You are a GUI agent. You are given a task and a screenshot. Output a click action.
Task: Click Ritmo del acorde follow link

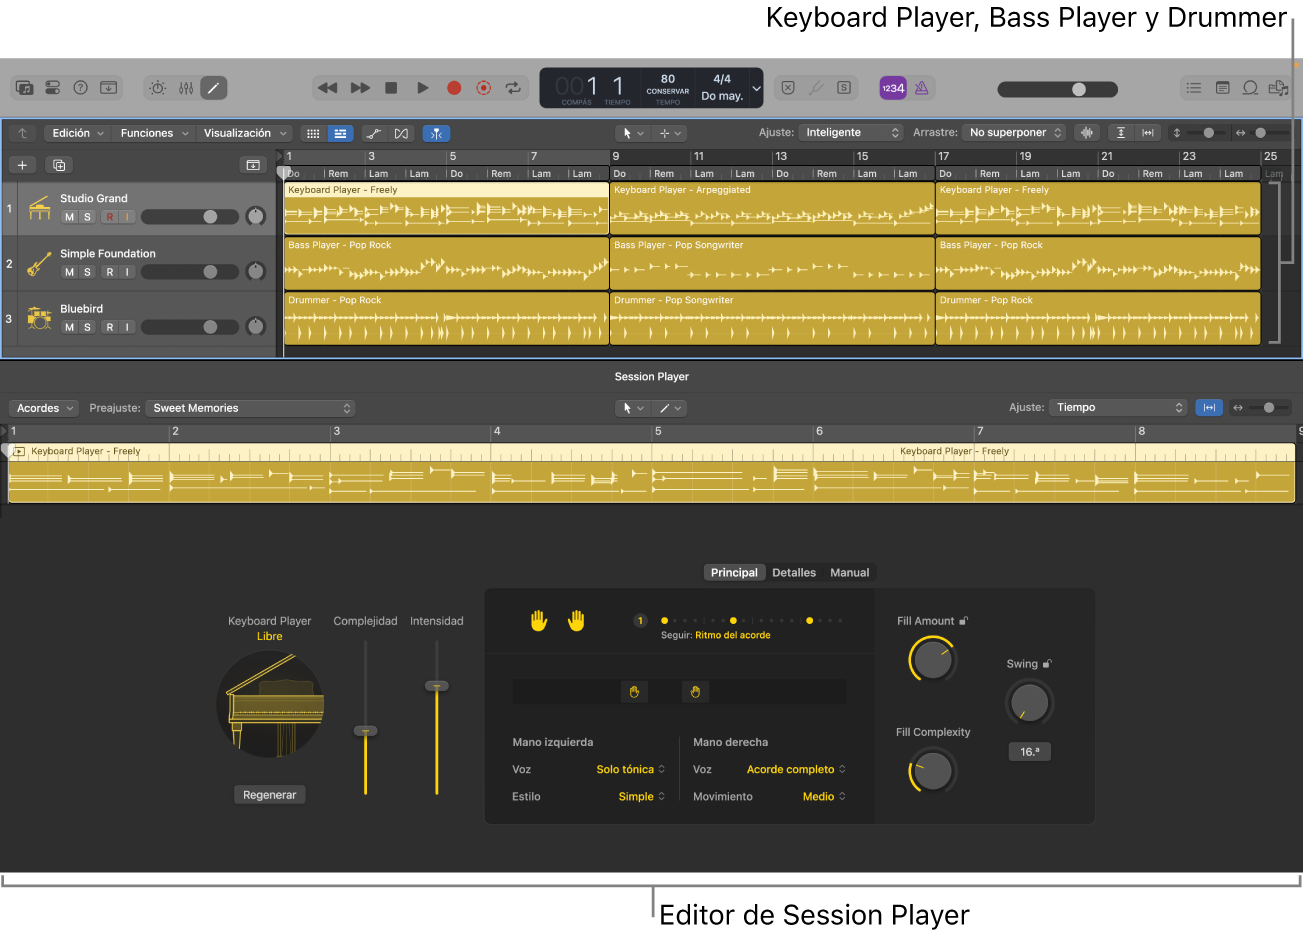pos(733,635)
